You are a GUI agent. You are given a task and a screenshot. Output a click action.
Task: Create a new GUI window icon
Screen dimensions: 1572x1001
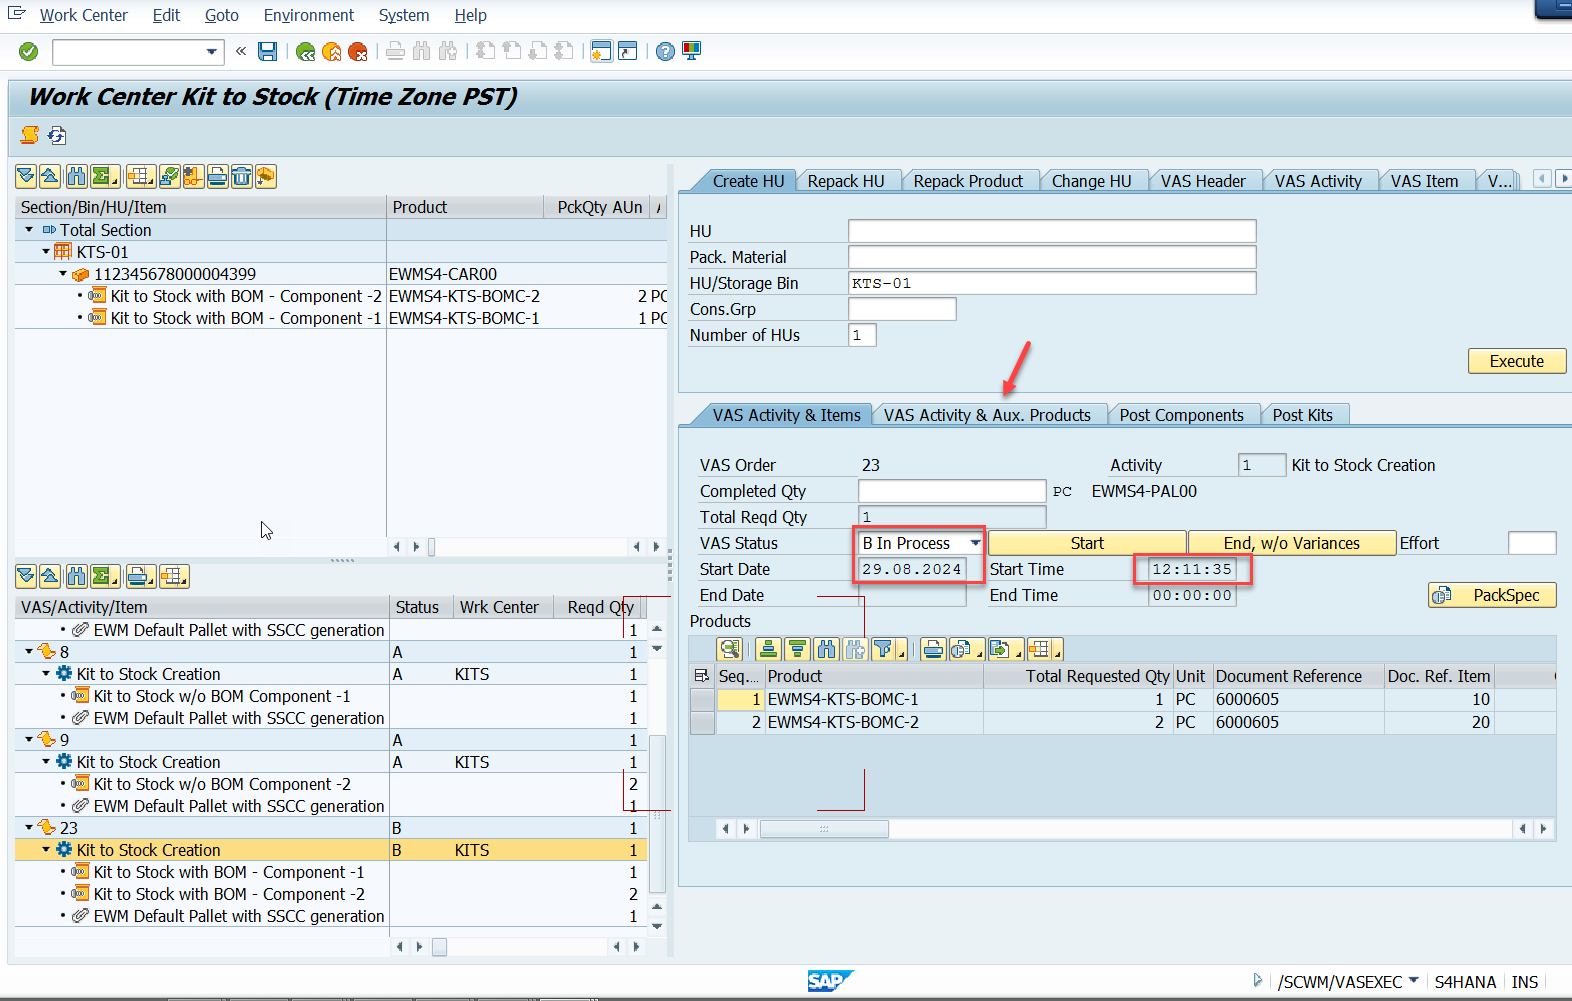pyautogui.click(x=601, y=51)
